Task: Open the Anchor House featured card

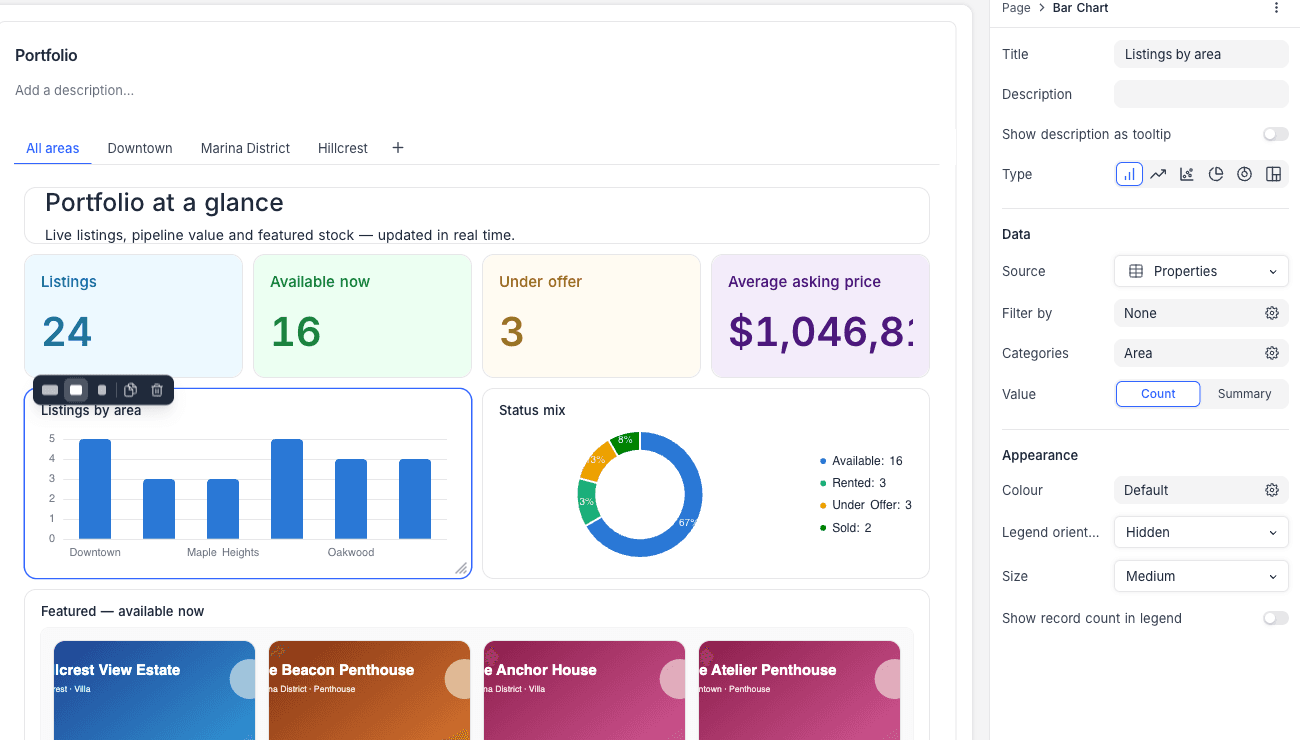Action: [584, 690]
